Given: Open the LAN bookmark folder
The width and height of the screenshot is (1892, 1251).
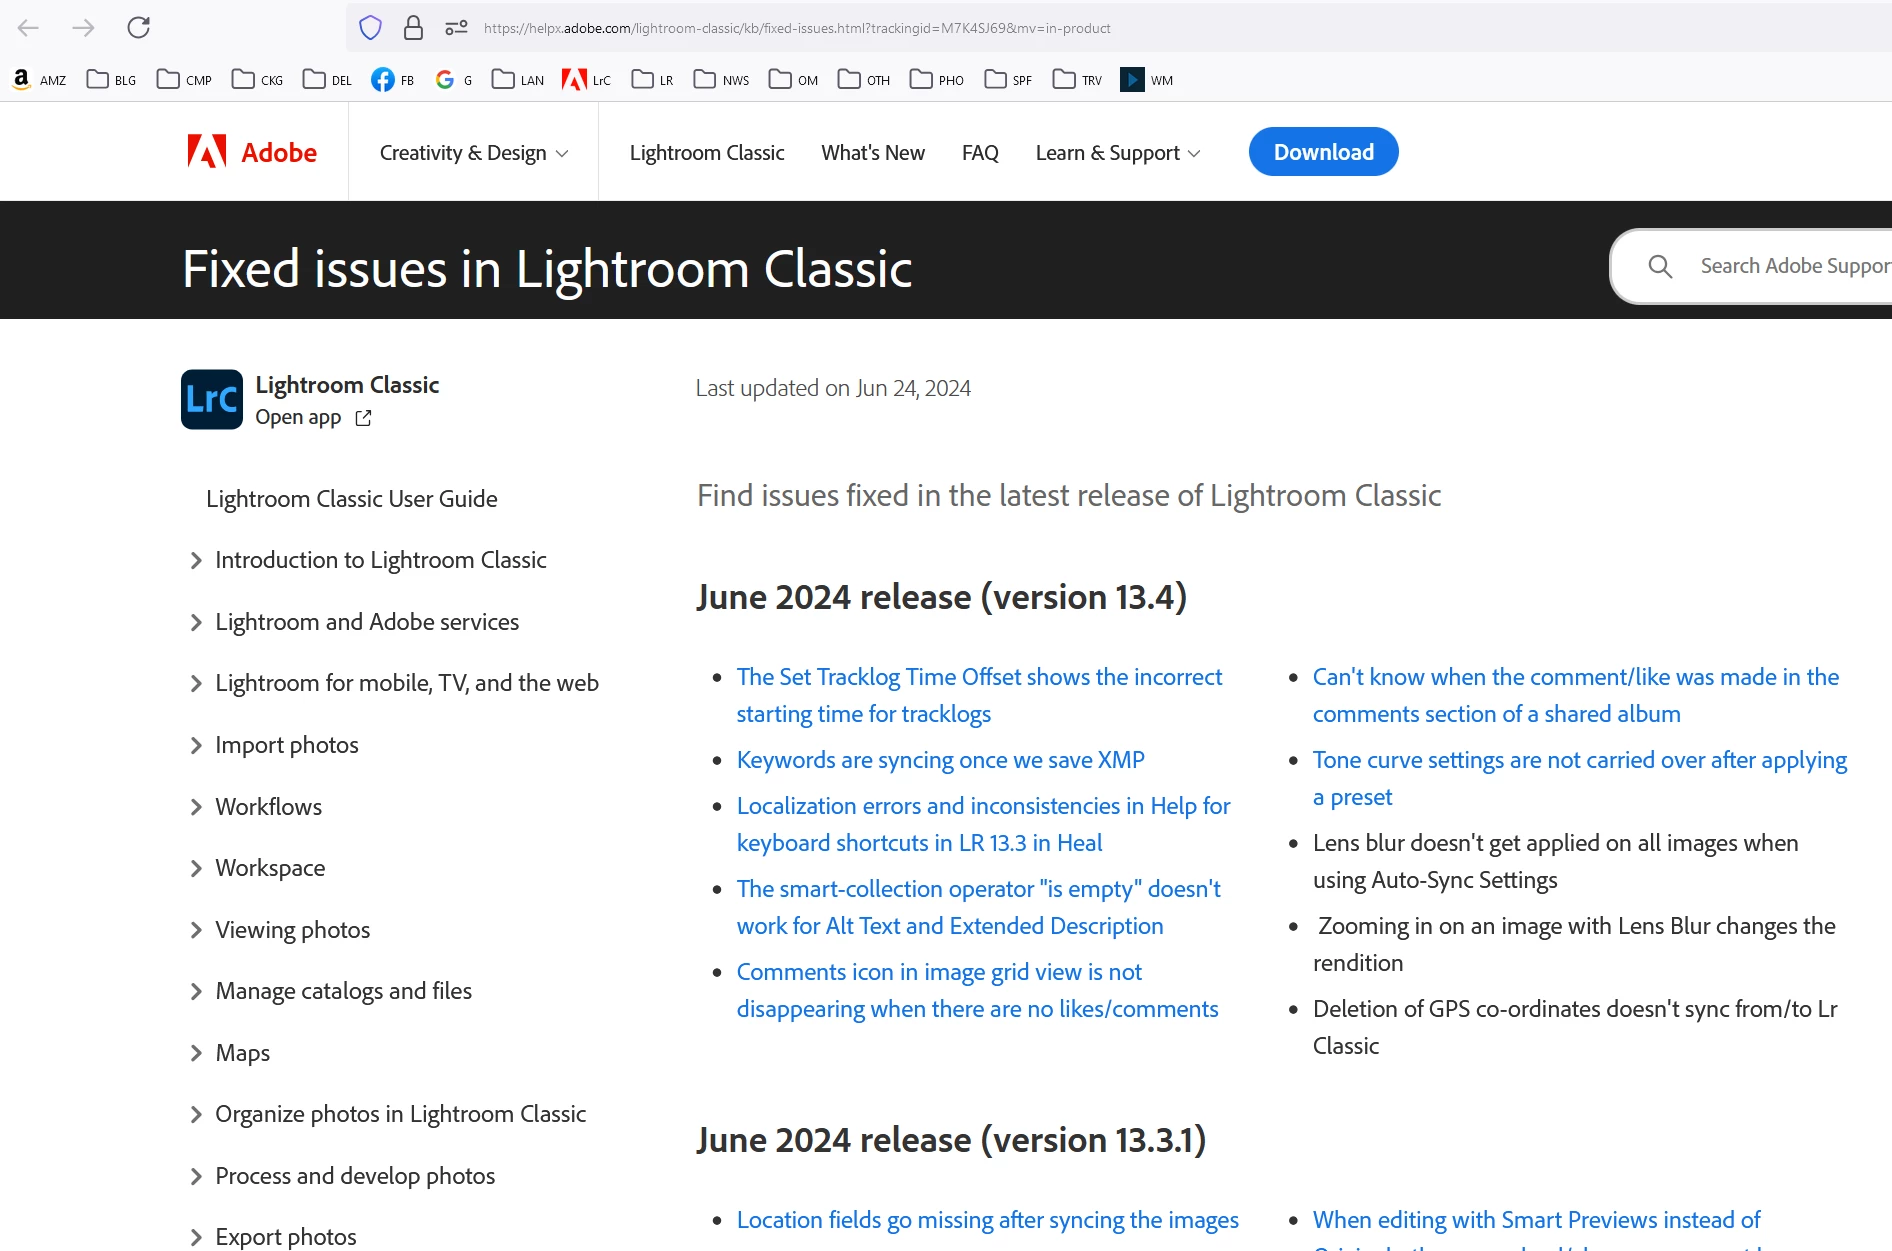Looking at the screenshot, I should pos(518,80).
